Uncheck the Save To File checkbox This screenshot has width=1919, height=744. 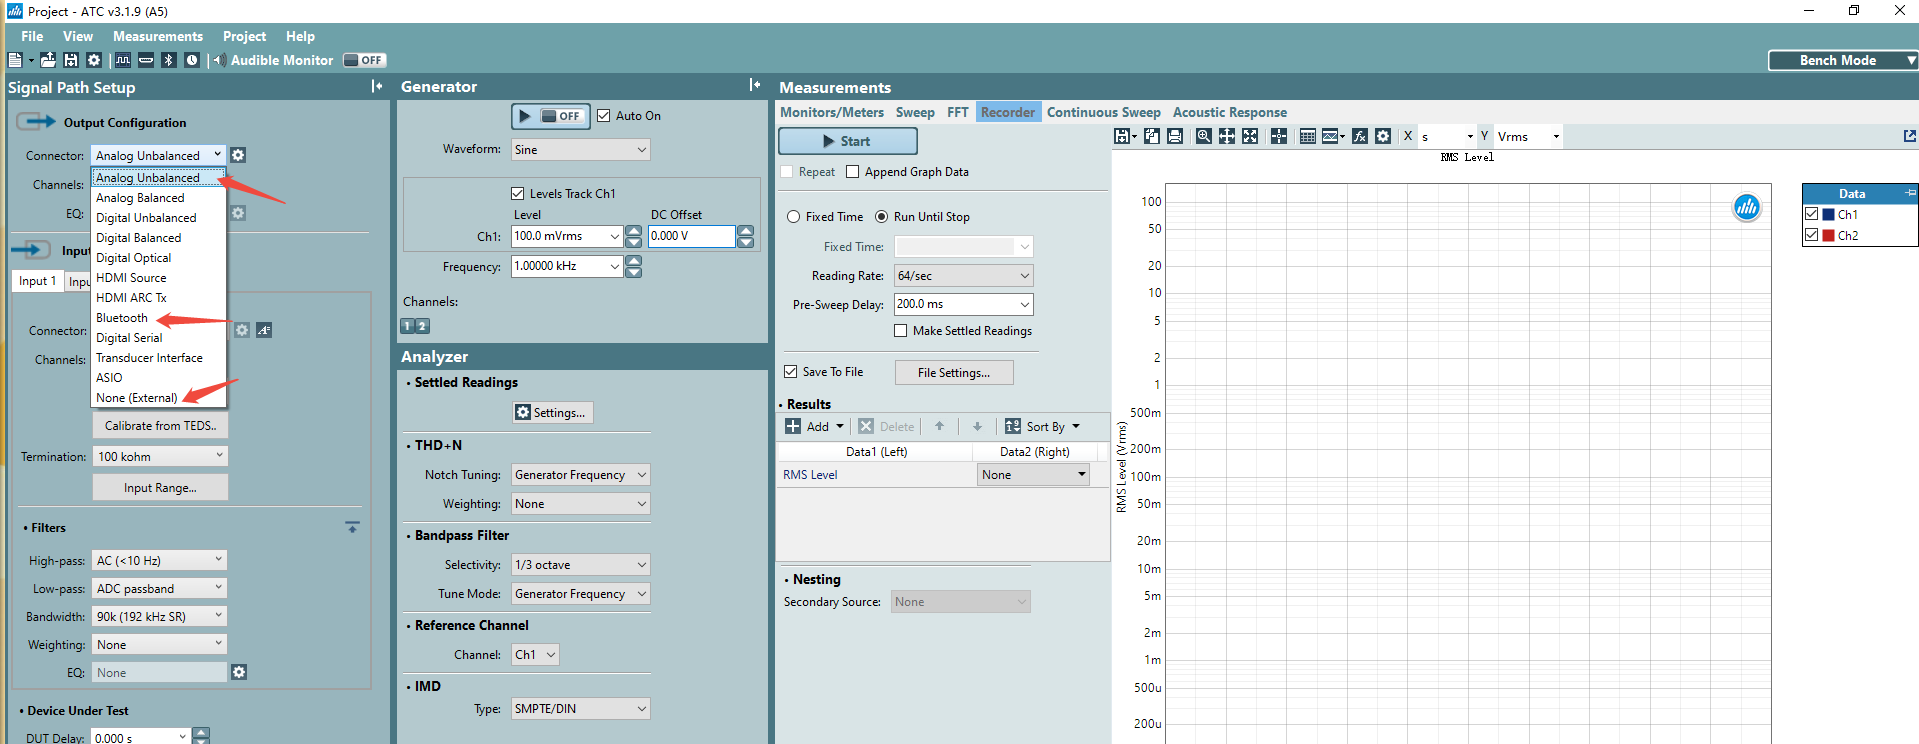pos(791,372)
